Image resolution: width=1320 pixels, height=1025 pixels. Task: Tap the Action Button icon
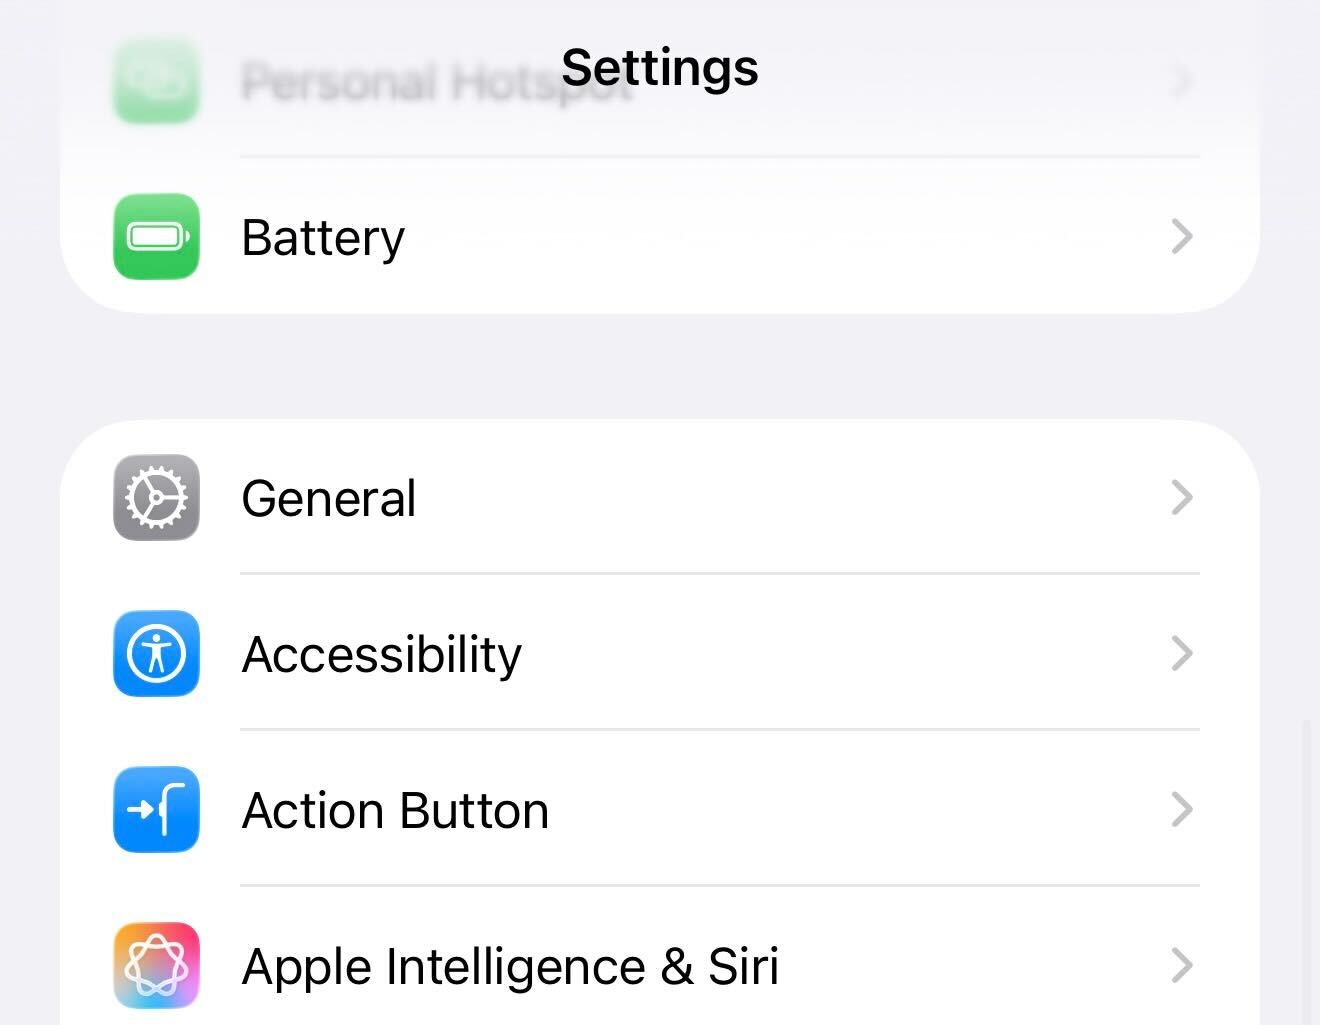[x=156, y=810]
